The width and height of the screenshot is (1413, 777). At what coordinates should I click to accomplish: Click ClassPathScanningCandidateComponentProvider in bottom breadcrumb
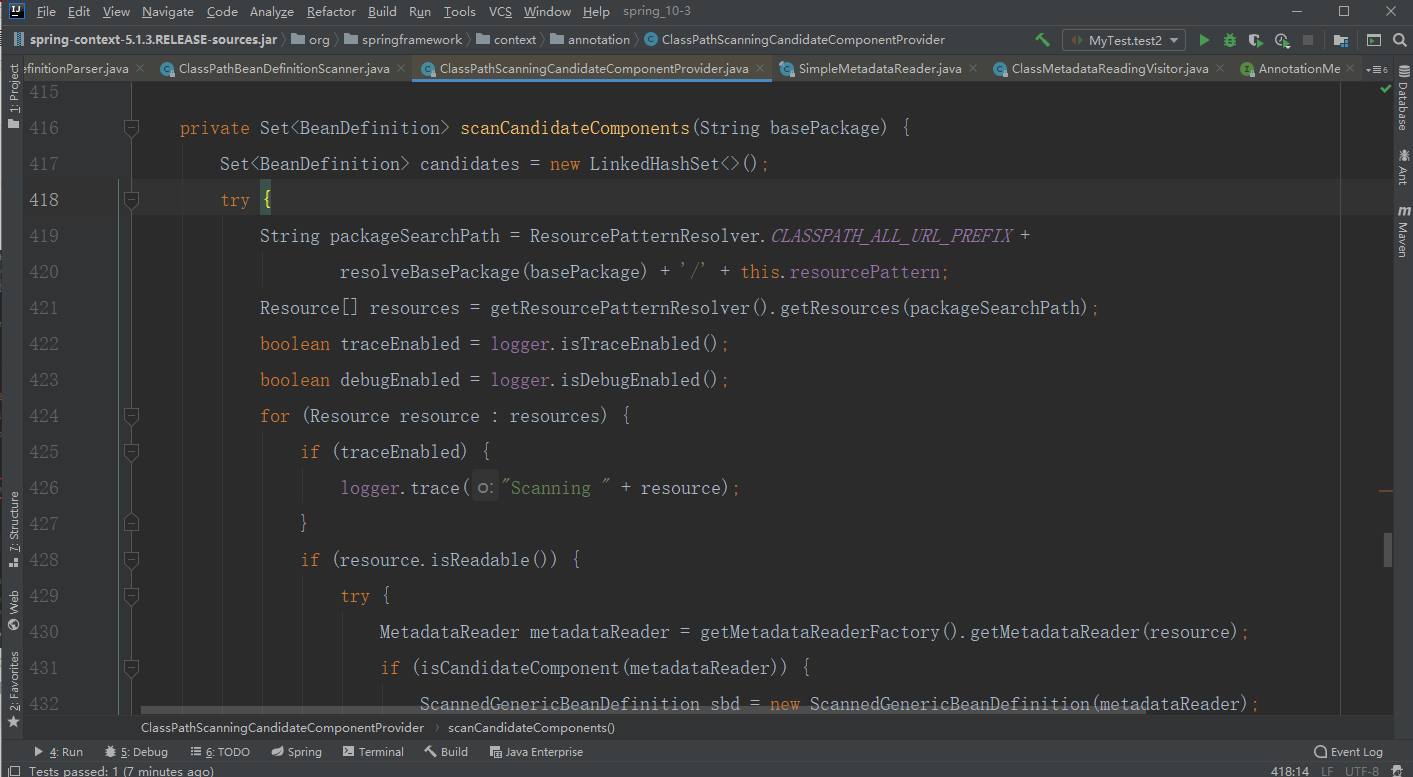pyautogui.click(x=283, y=728)
